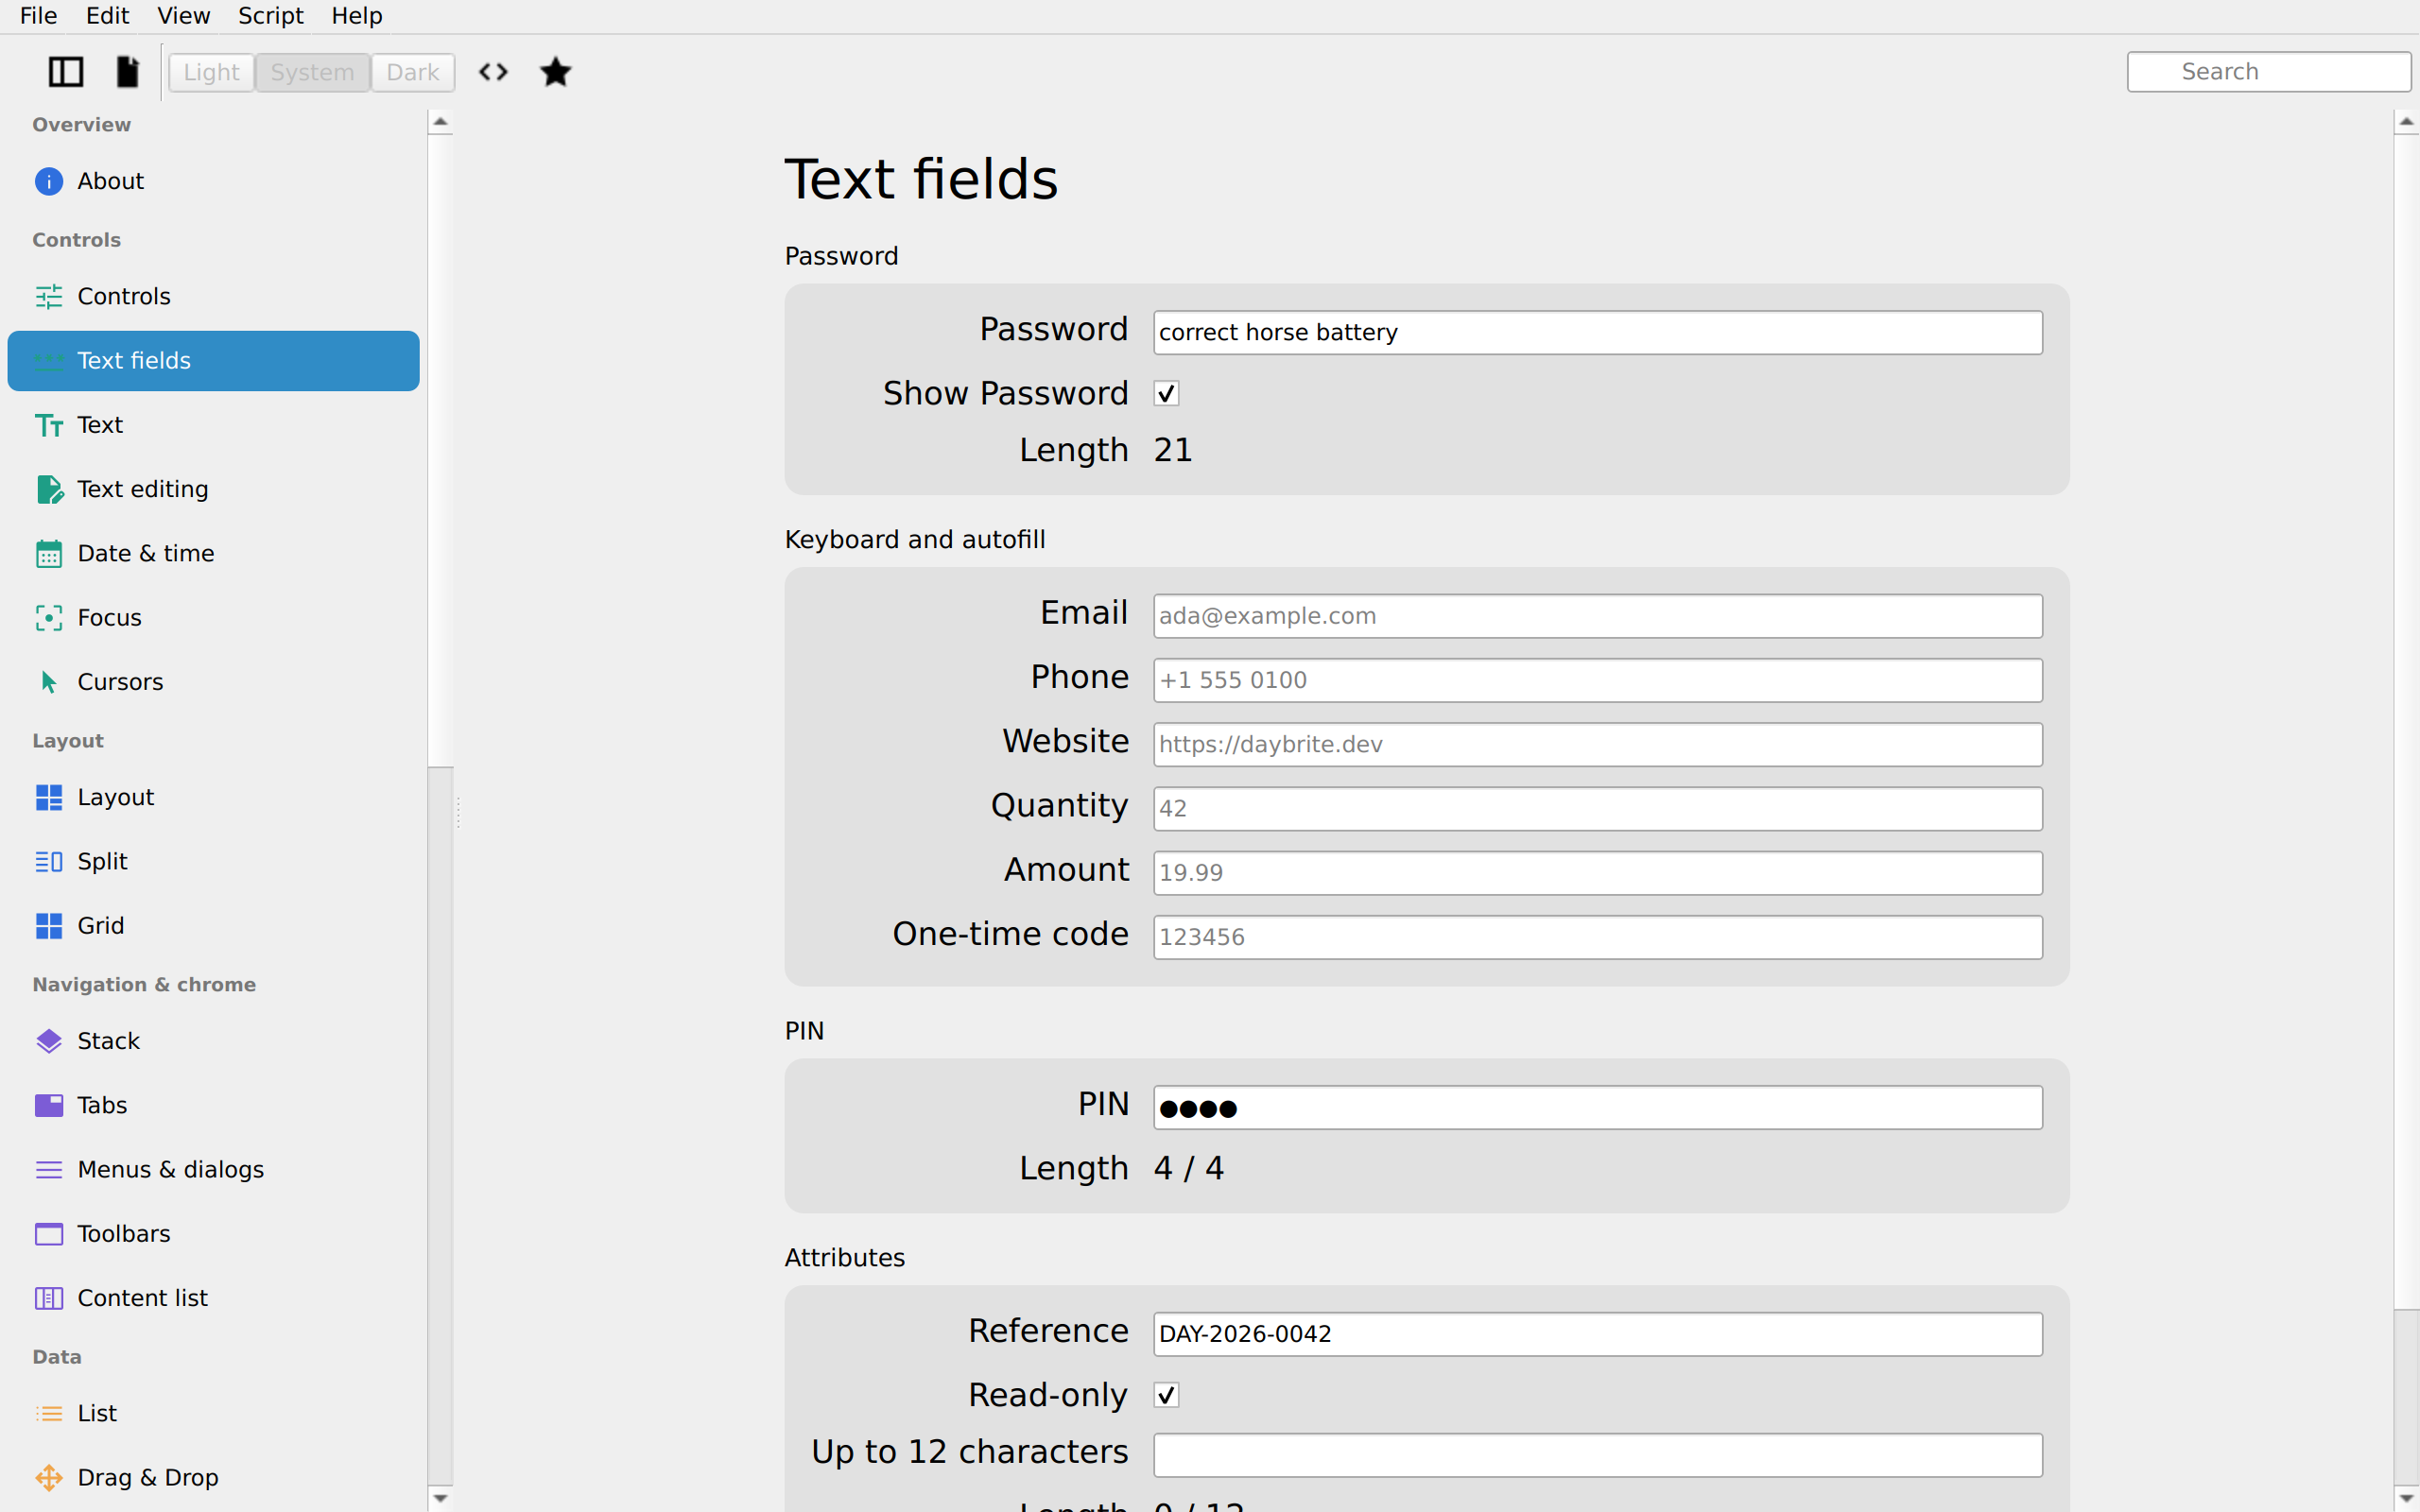Select the Controls sliders icon
Screen dimensions: 2420x1512
pos(49,296)
